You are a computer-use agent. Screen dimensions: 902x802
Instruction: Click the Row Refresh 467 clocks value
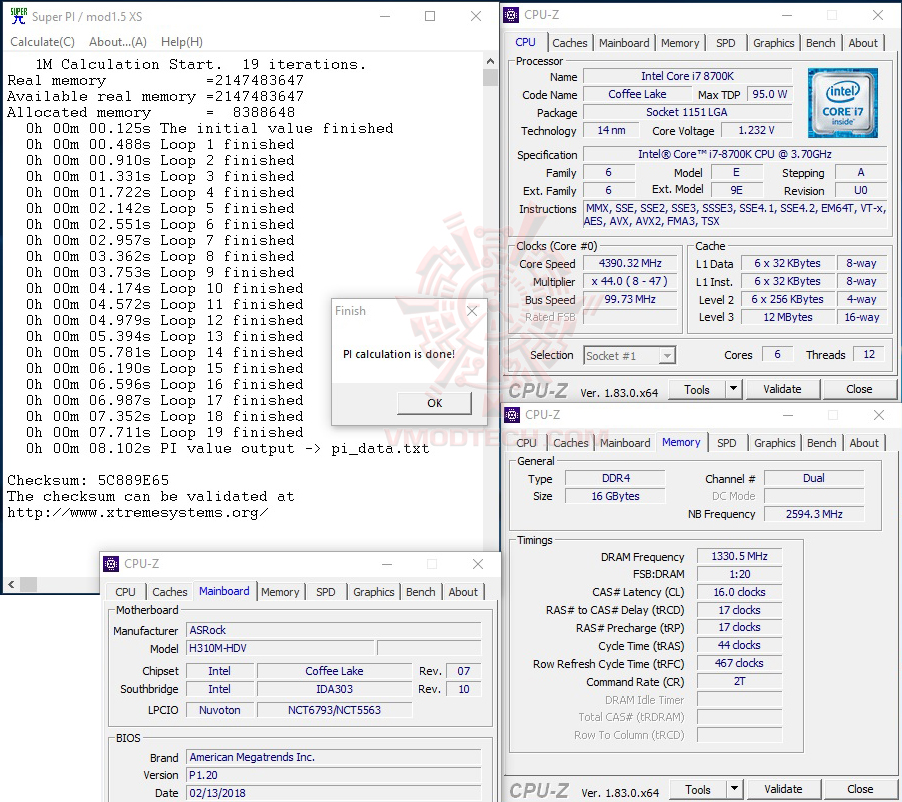(739, 663)
